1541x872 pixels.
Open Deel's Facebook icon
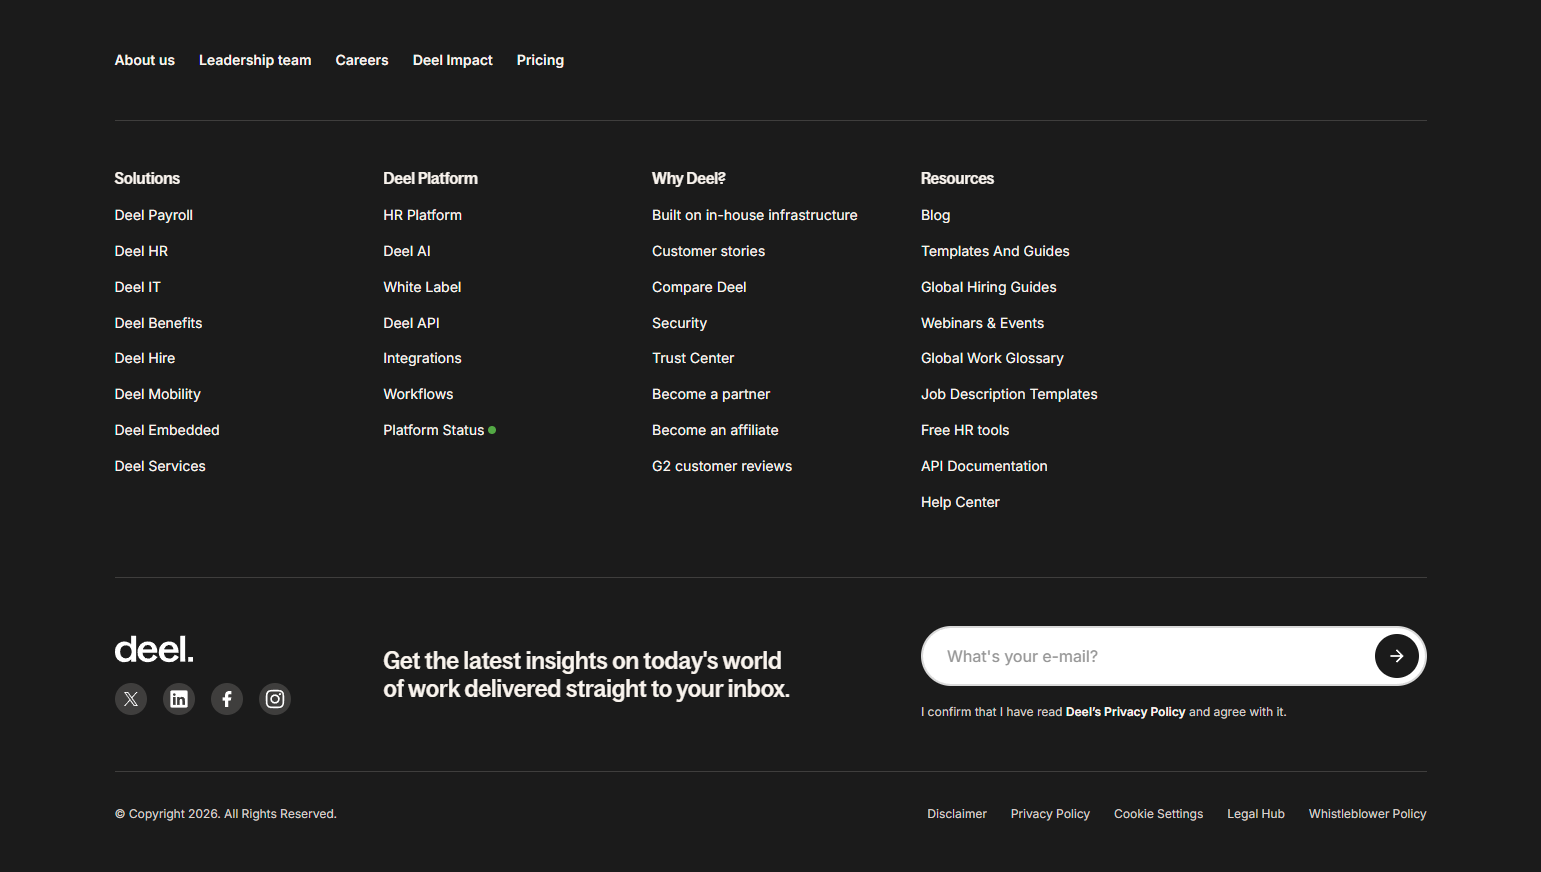coord(227,699)
